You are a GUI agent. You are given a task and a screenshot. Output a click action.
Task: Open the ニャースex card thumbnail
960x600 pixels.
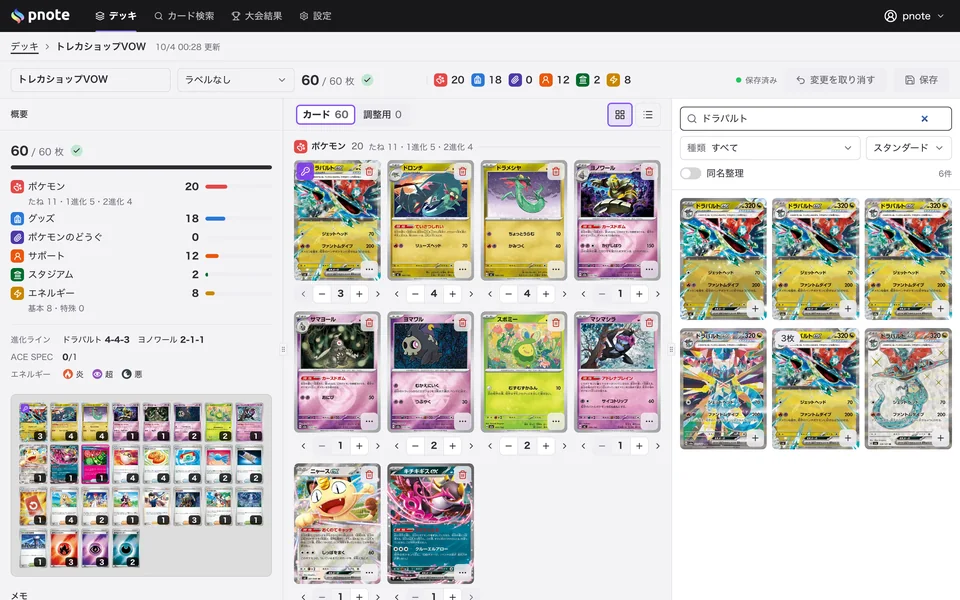tap(337, 523)
